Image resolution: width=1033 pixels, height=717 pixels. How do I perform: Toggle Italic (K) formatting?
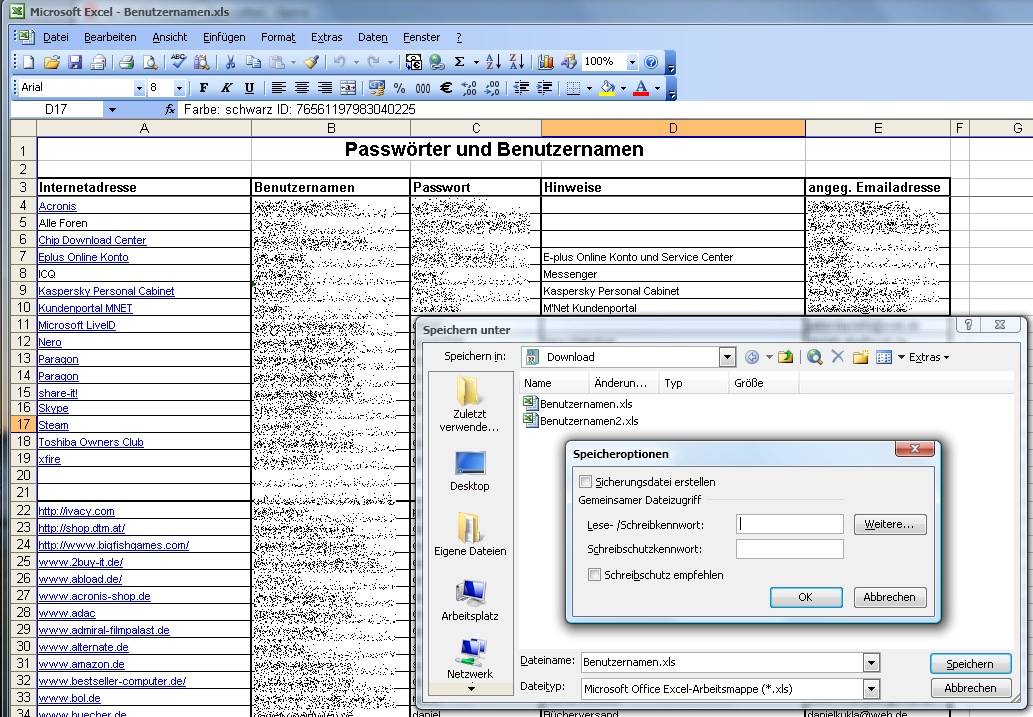tap(227, 88)
